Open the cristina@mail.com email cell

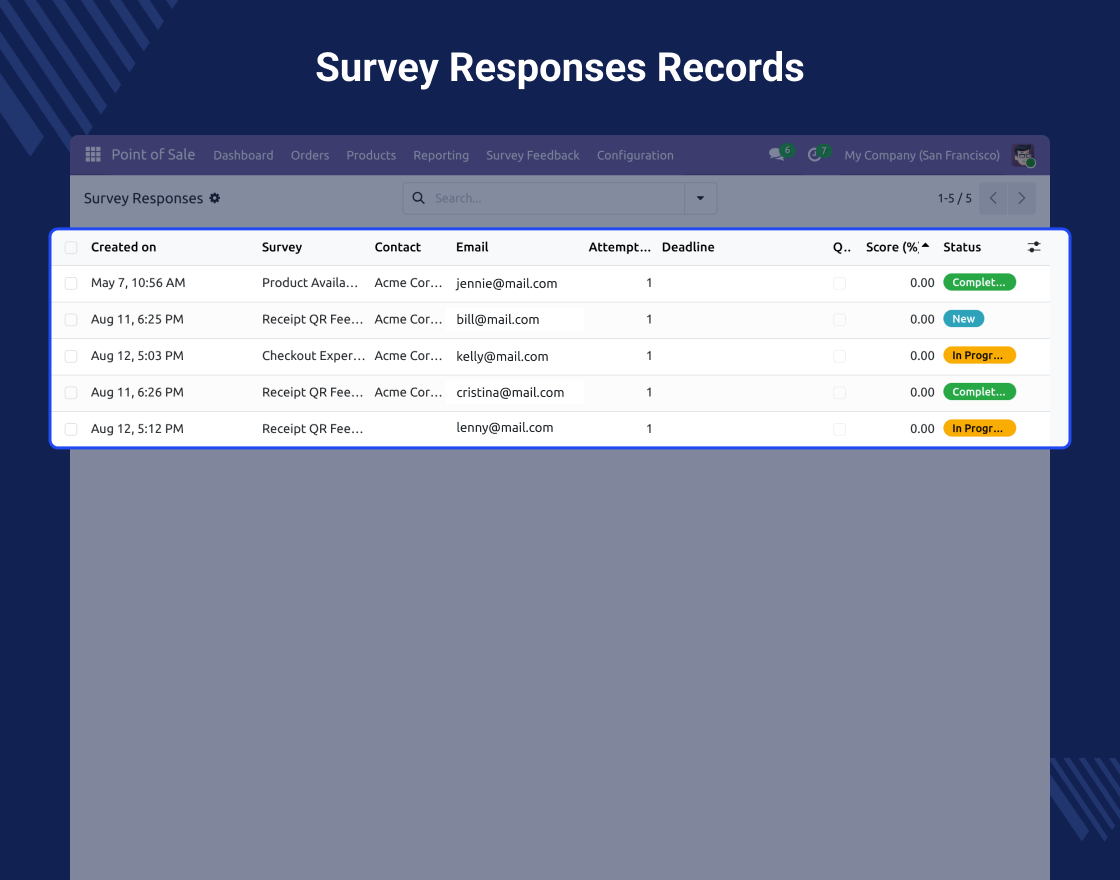pos(510,392)
